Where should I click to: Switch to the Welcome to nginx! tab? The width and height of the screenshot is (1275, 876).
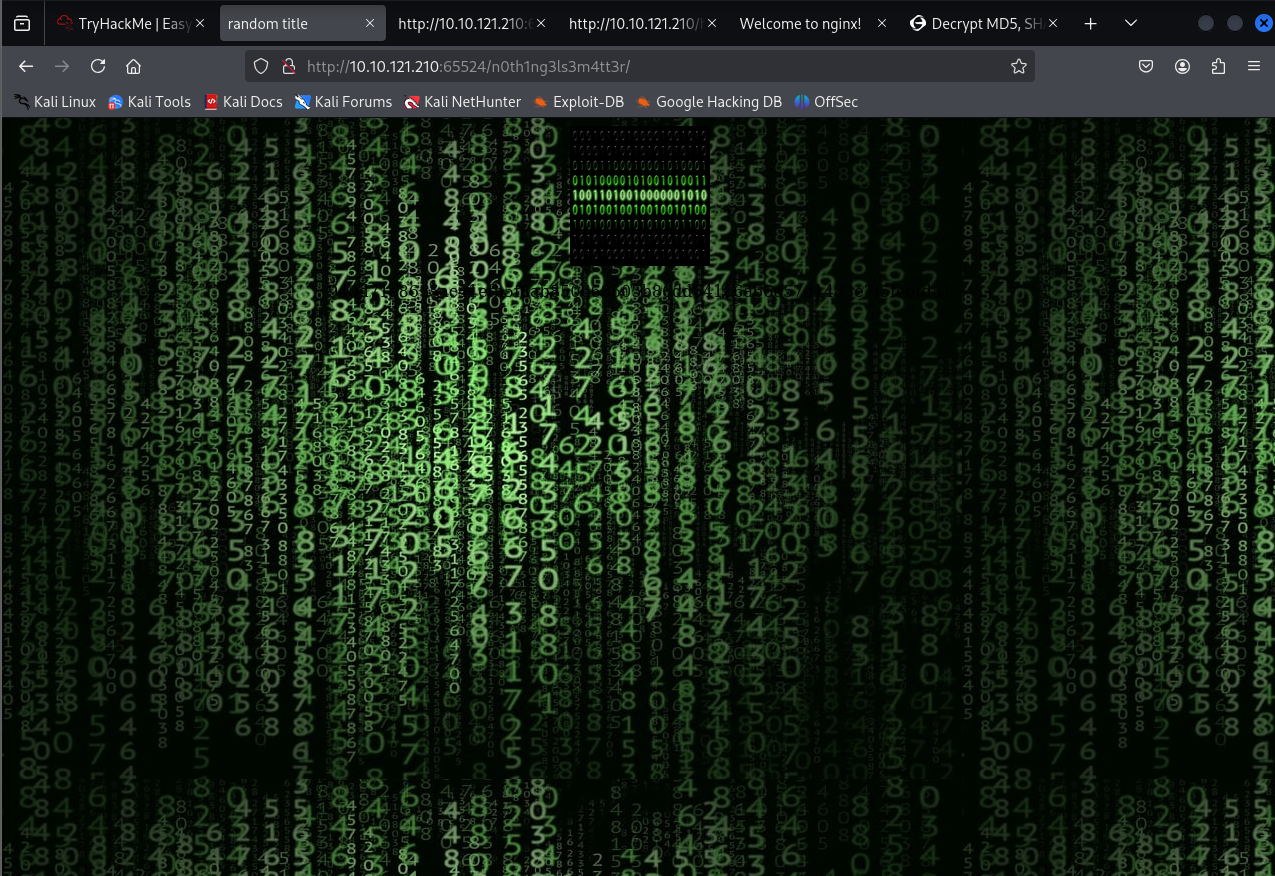coord(799,23)
